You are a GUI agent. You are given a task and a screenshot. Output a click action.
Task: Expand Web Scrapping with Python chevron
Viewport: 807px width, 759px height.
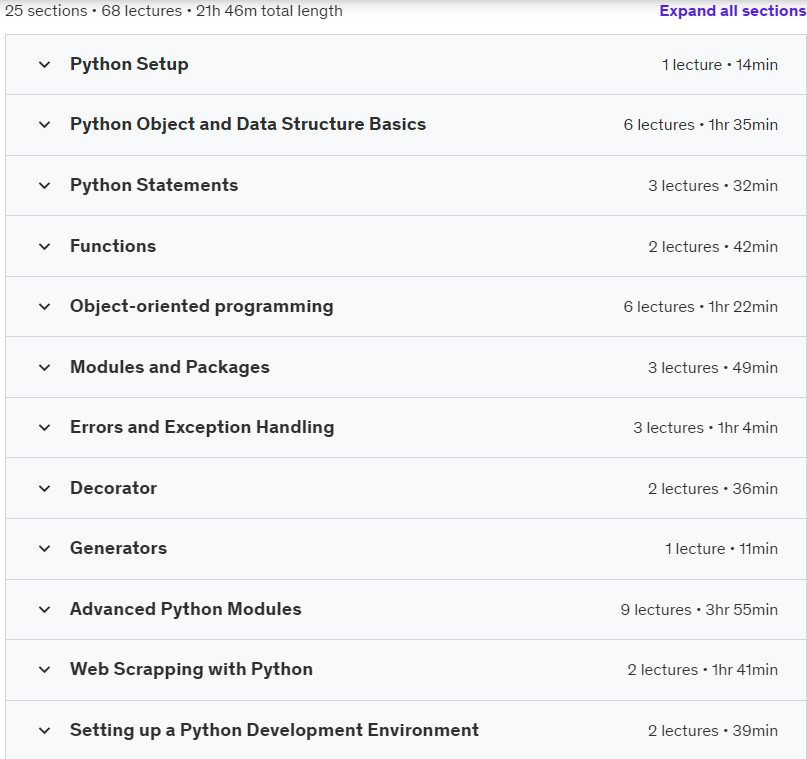coord(45,670)
